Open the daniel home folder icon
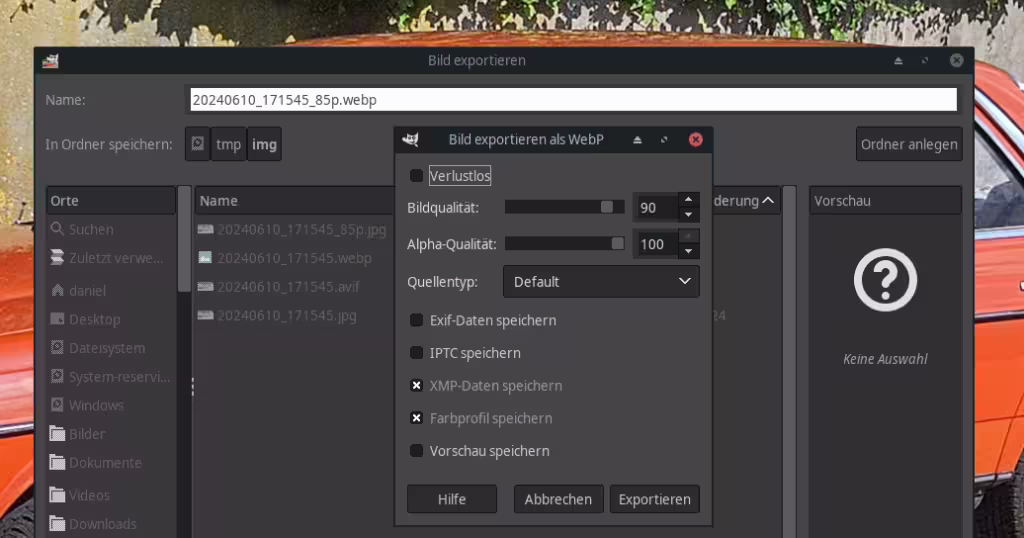The height and width of the screenshot is (538, 1024). click(57, 290)
